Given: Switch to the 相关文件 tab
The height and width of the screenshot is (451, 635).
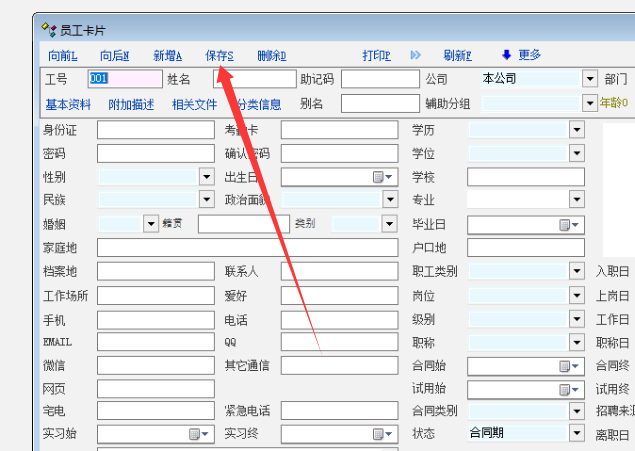Looking at the screenshot, I should [194, 104].
